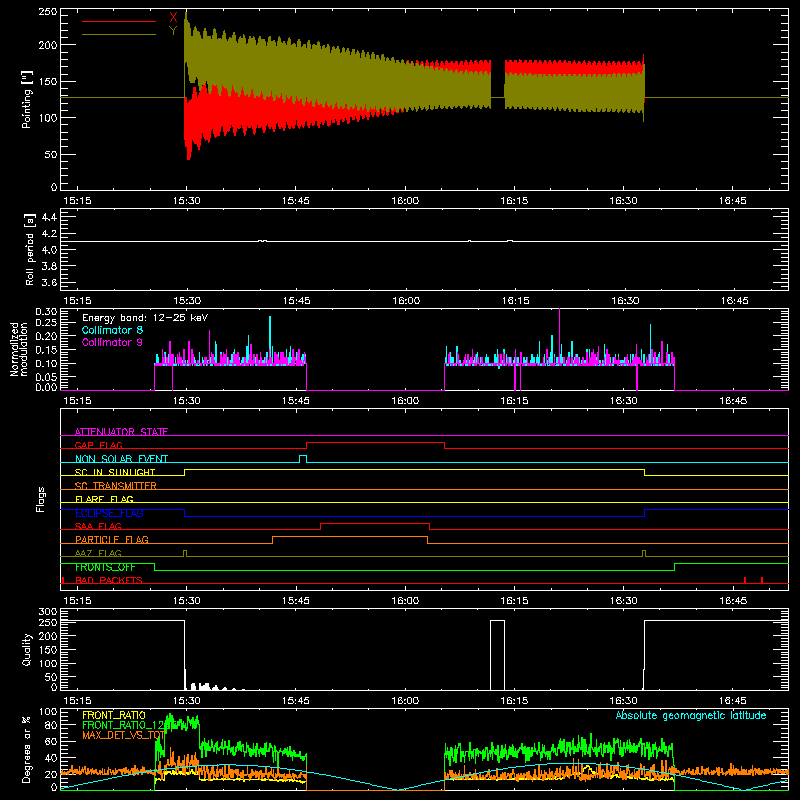Click 'Absolute geomagnetic latitude' legend text

tap(691, 715)
